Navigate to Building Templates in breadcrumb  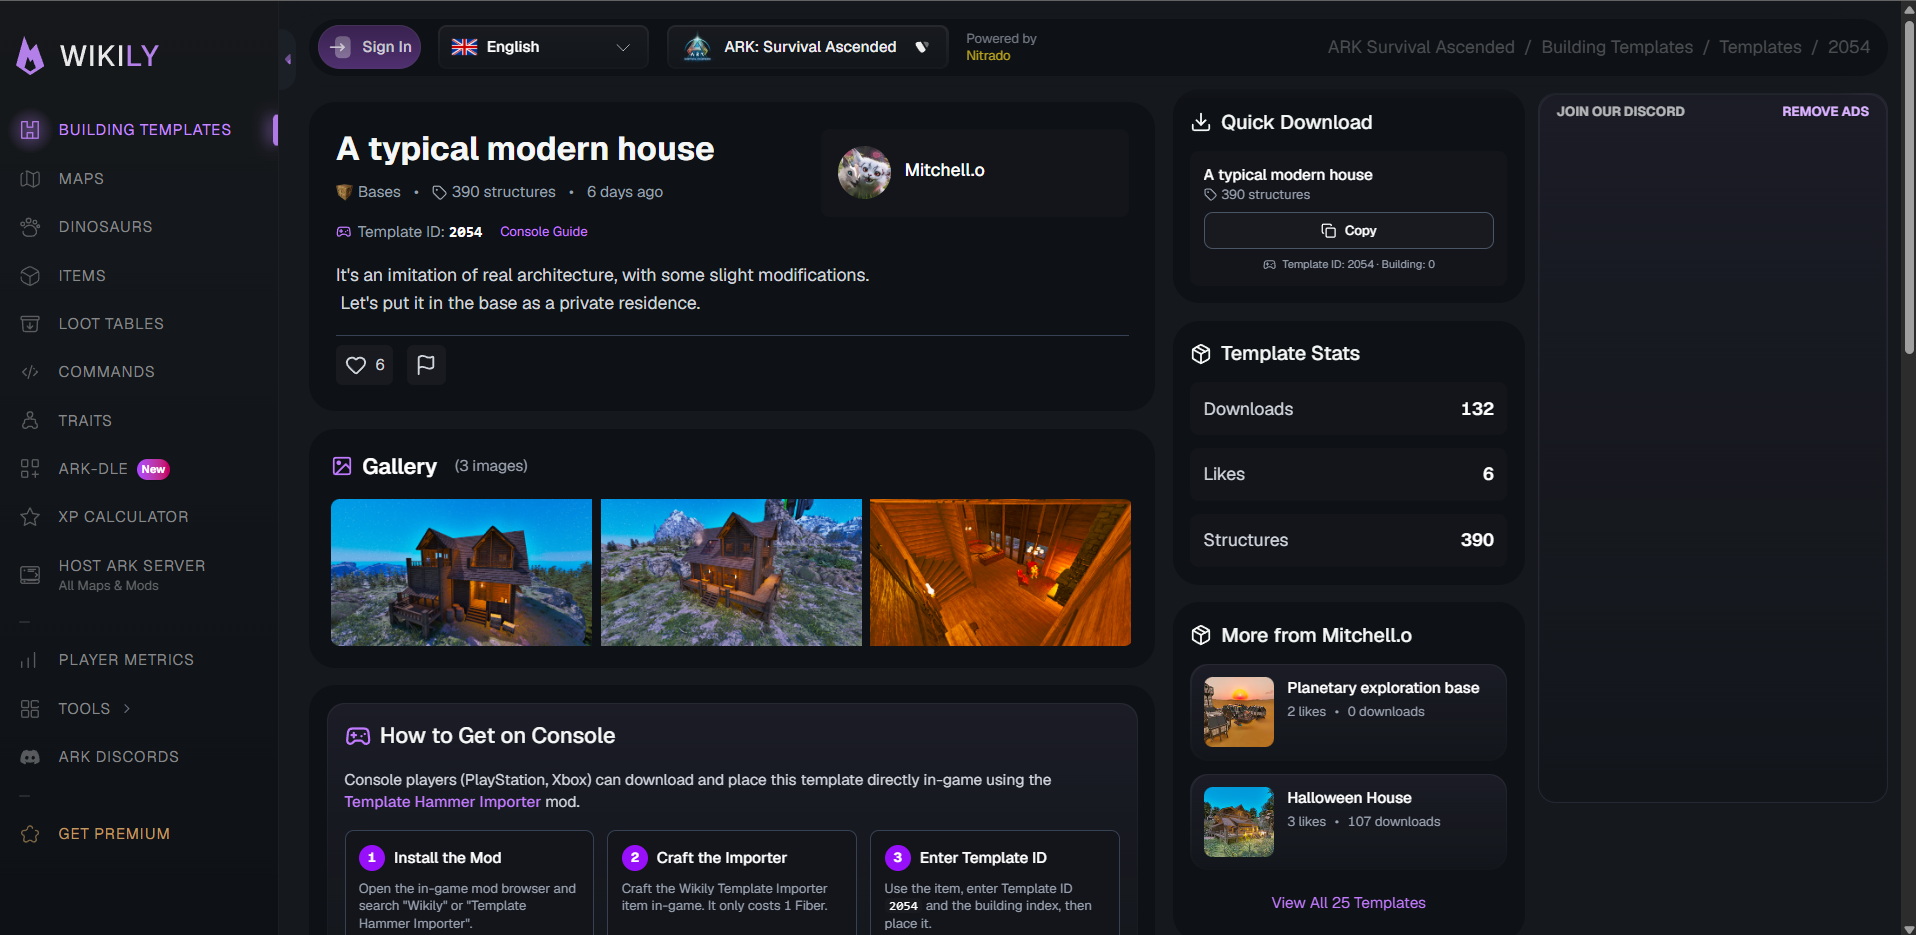click(1615, 46)
